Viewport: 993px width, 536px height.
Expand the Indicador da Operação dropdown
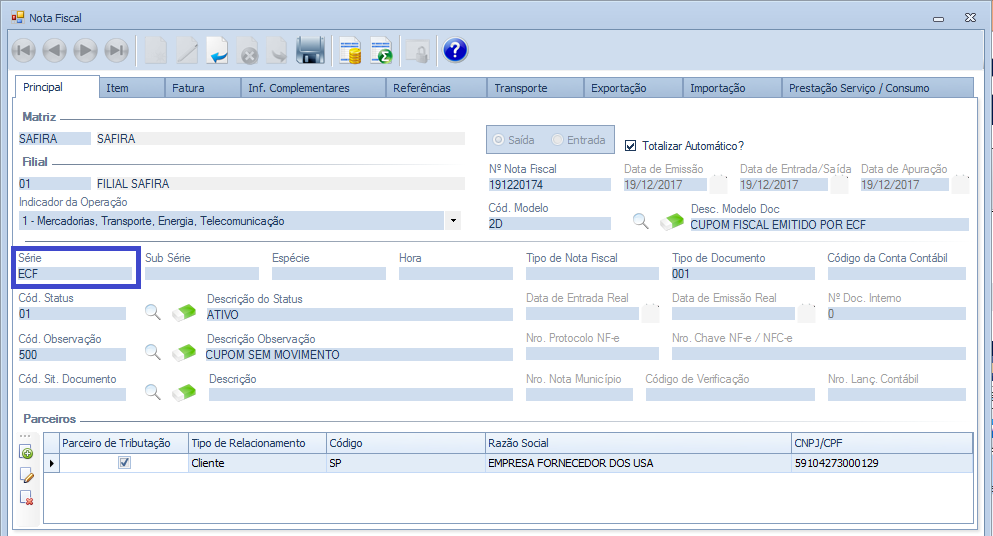point(453,221)
